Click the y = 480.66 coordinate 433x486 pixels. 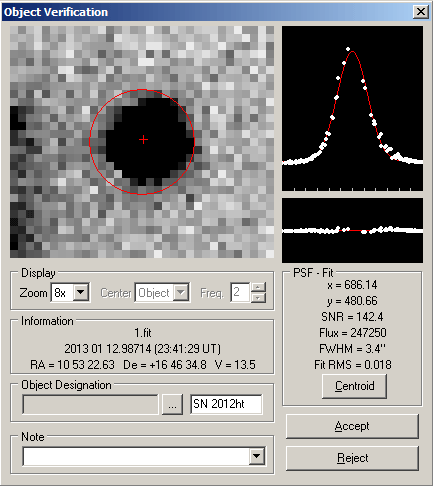pyautogui.click(x=352, y=301)
